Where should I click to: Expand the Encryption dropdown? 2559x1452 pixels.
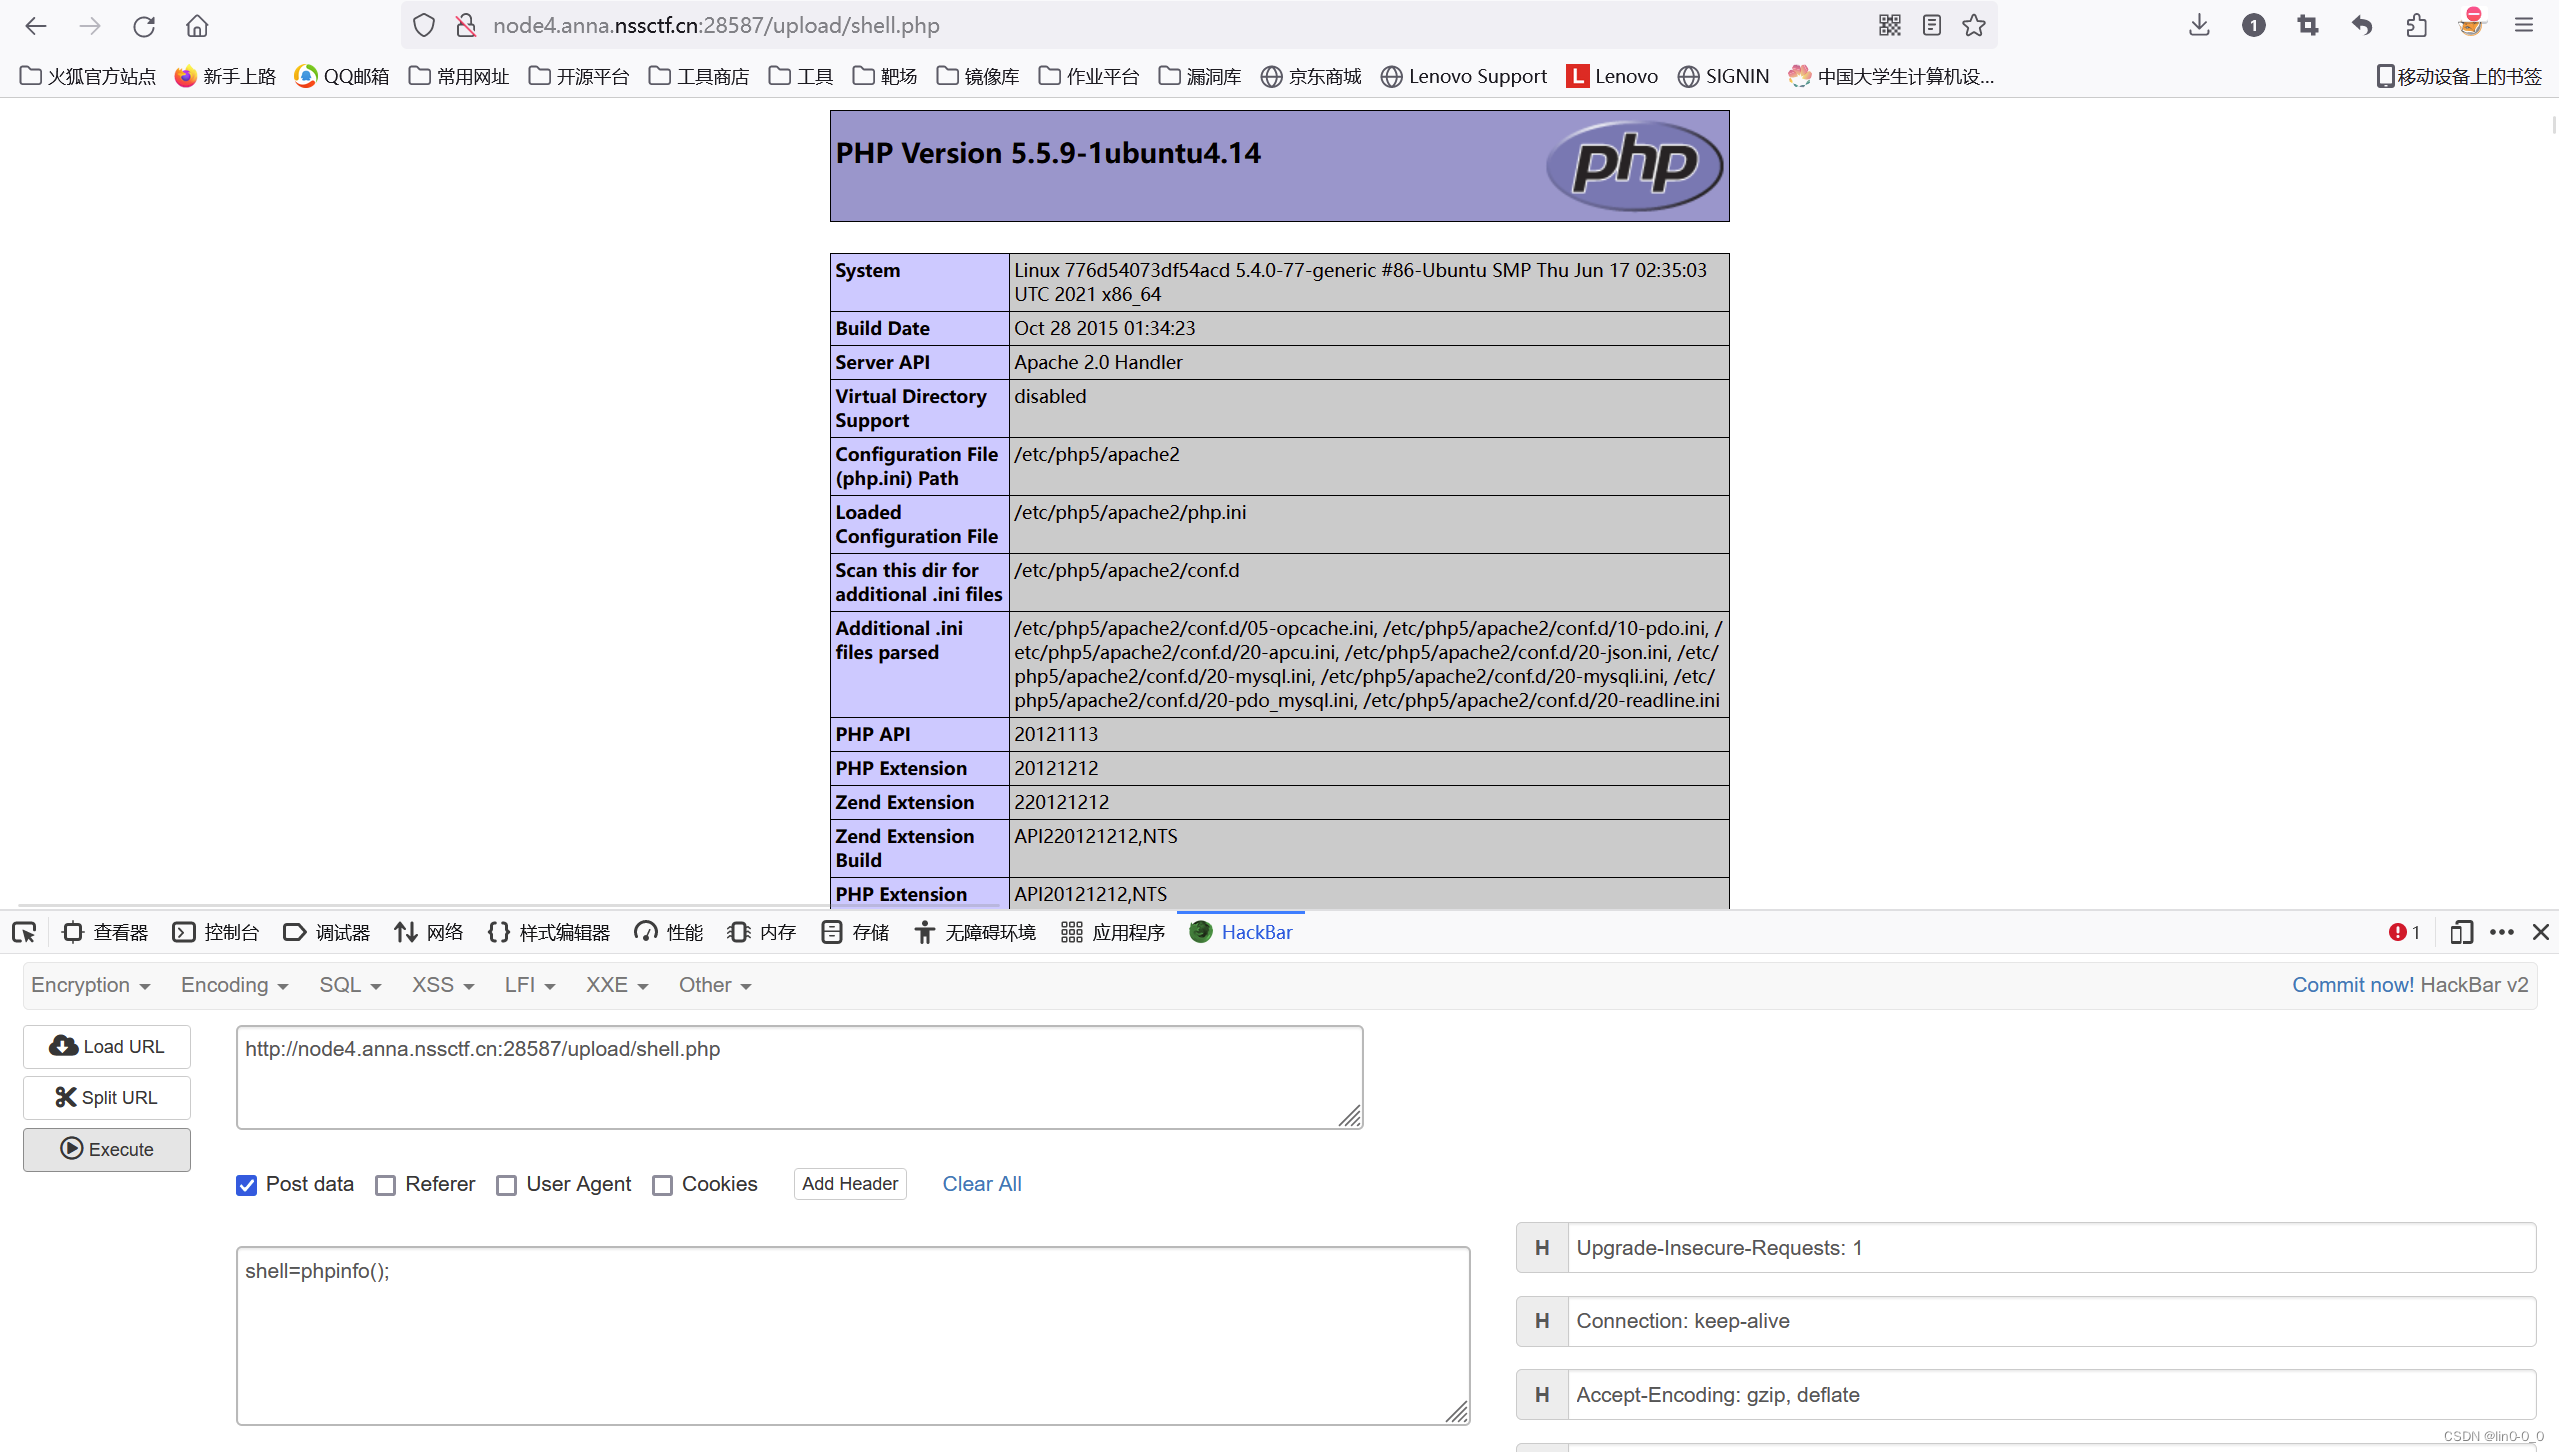tap(90, 985)
